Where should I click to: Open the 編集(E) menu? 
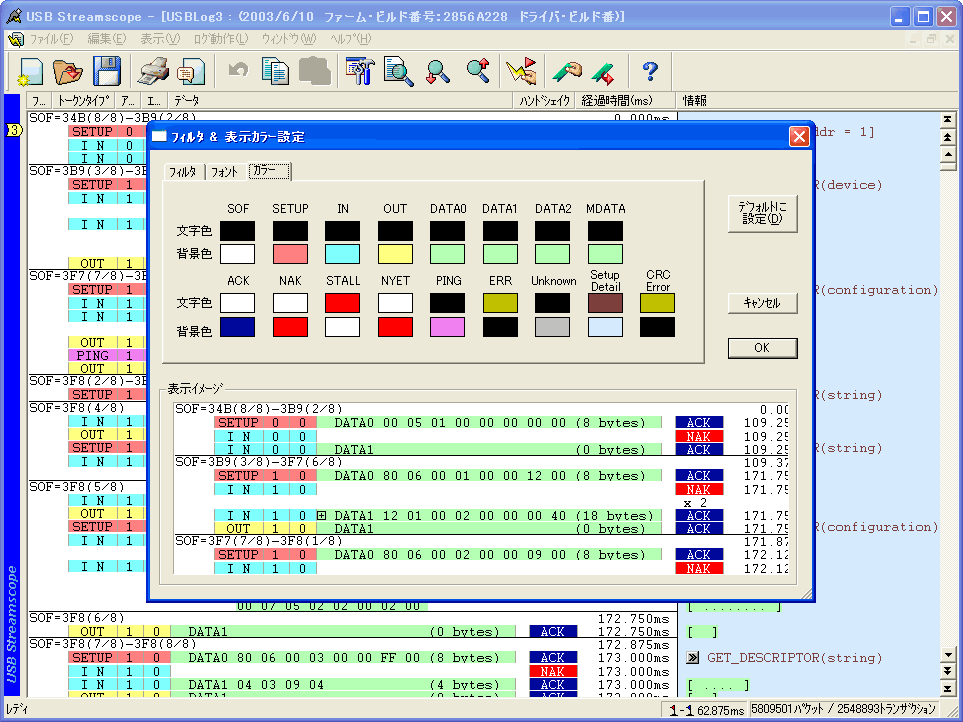point(106,39)
